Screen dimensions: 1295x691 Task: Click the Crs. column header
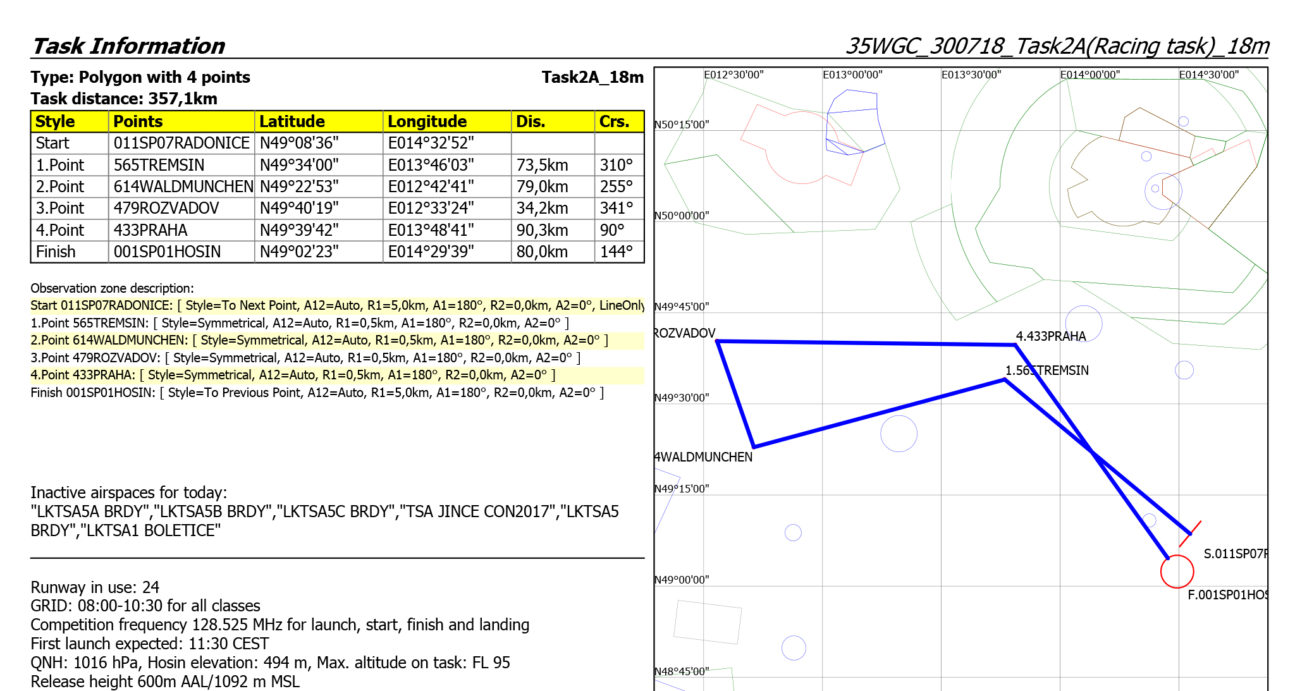click(x=616, y=121)
